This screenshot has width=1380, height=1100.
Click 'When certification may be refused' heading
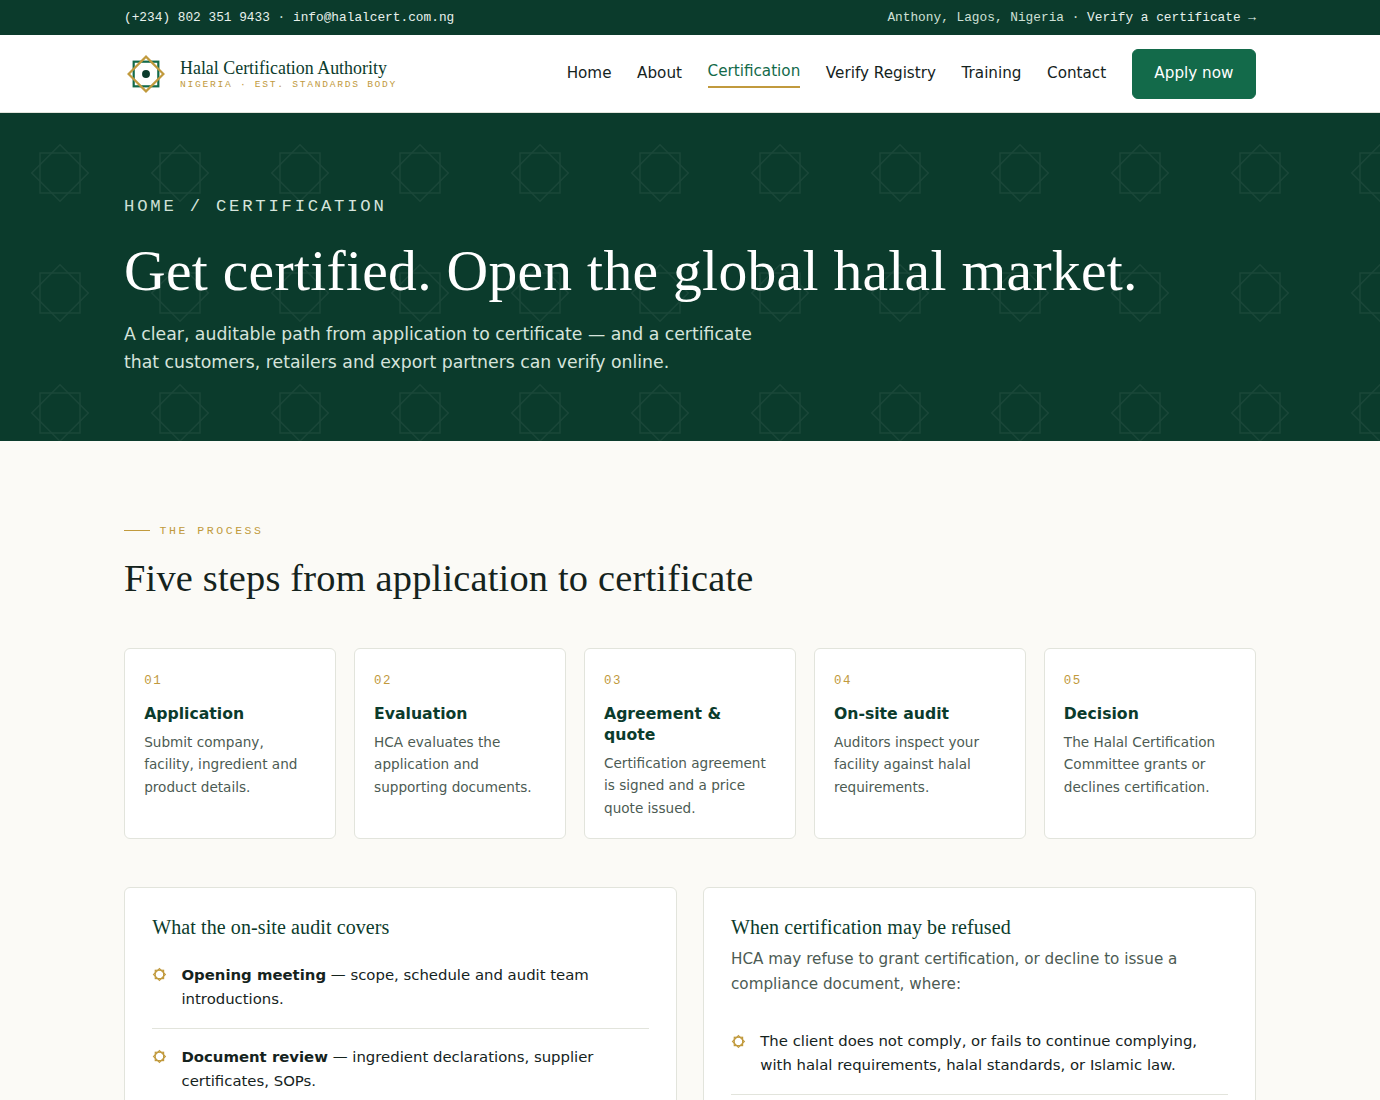(x=871, y=928)
